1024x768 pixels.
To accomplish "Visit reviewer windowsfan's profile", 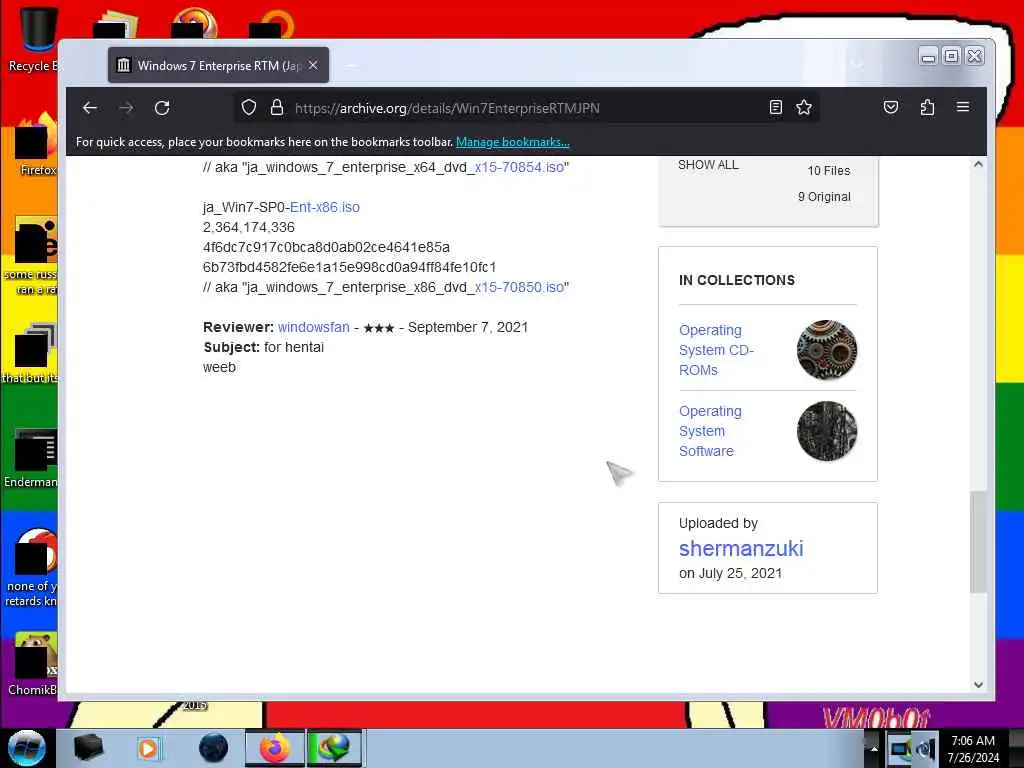I will point(313,327).
